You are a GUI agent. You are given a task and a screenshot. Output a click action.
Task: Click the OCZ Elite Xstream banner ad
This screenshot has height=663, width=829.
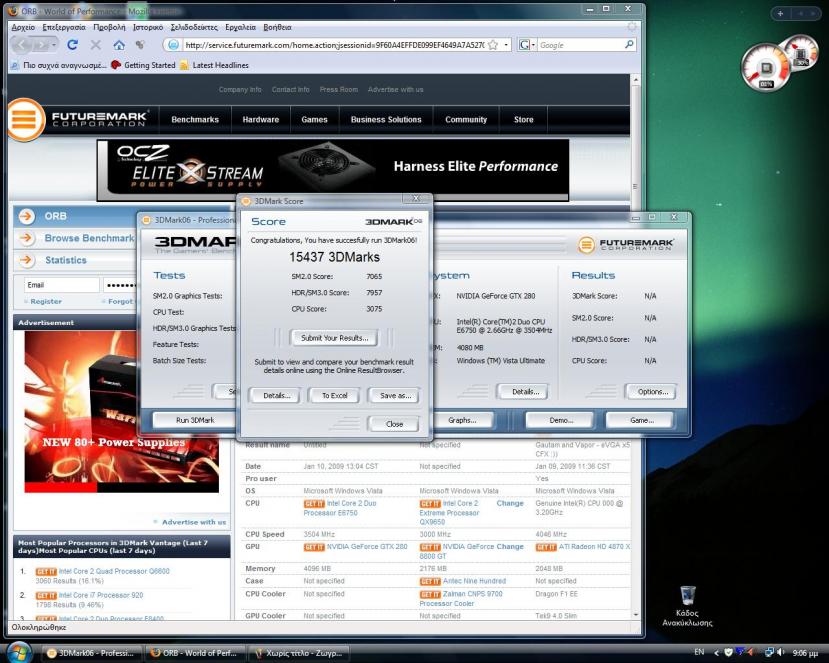pos(333,170)
